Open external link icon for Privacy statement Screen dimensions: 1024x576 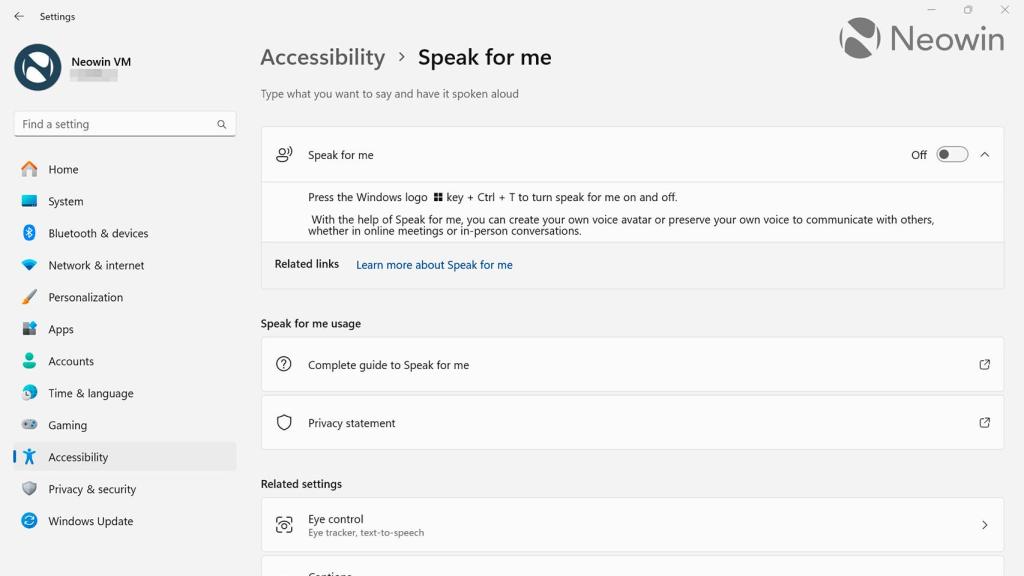984,423
